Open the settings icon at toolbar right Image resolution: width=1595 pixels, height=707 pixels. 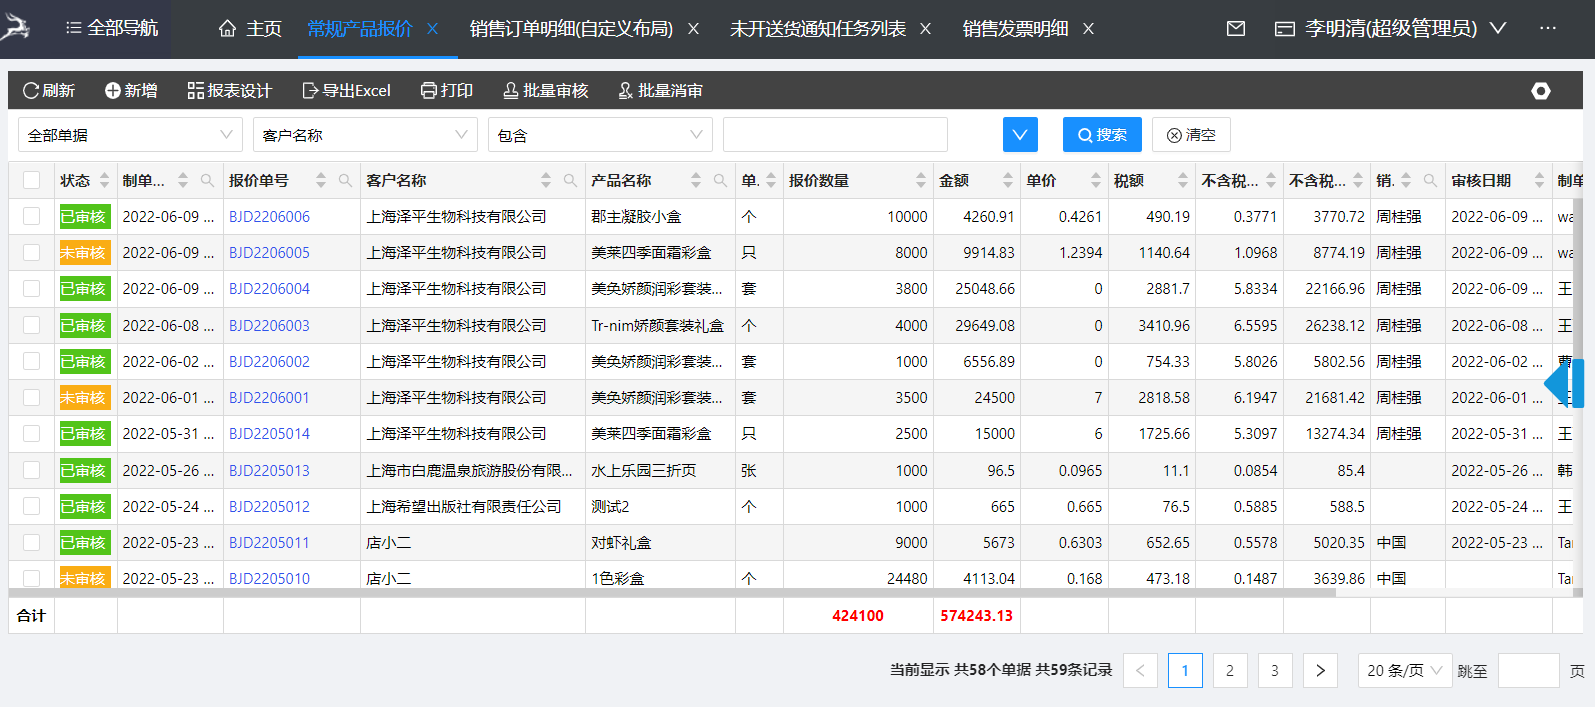[x=1540, y=91]
